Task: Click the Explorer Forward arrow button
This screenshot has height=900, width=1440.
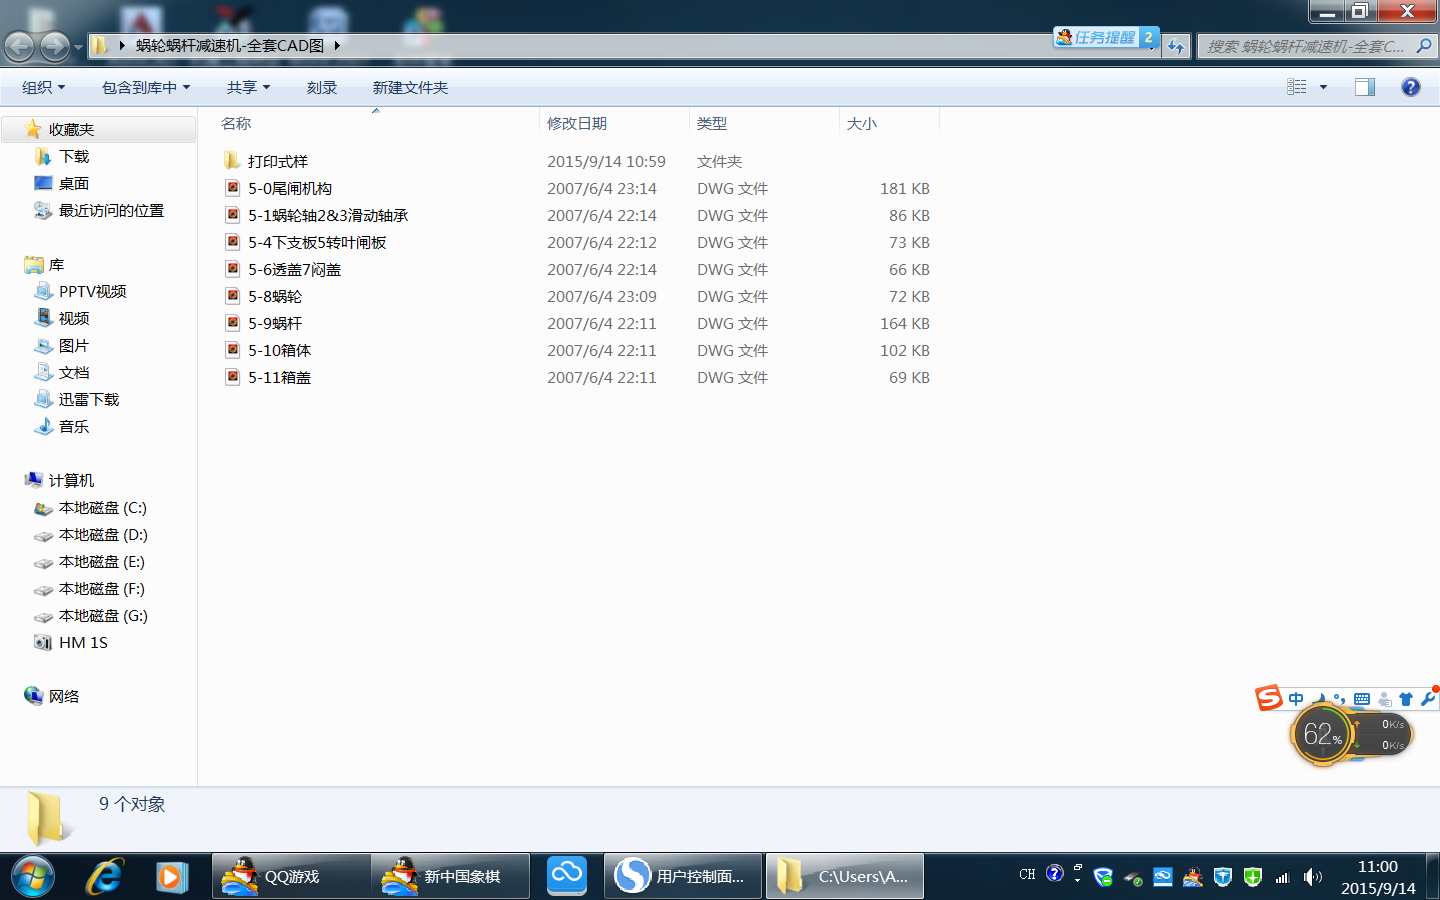Action: 54,46
